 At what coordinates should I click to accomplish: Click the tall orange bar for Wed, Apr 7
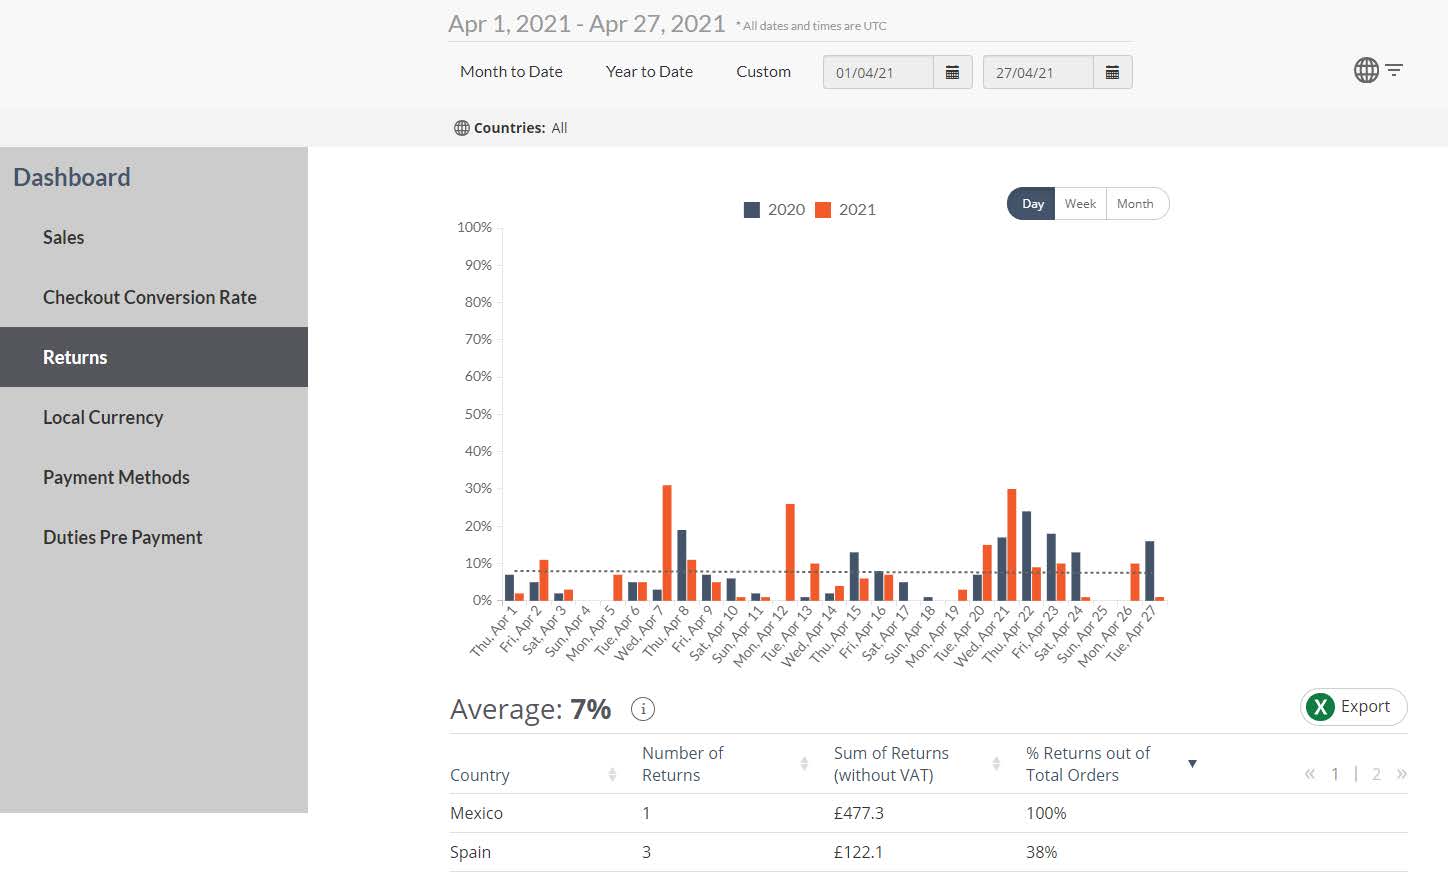(x=667, y=543)
